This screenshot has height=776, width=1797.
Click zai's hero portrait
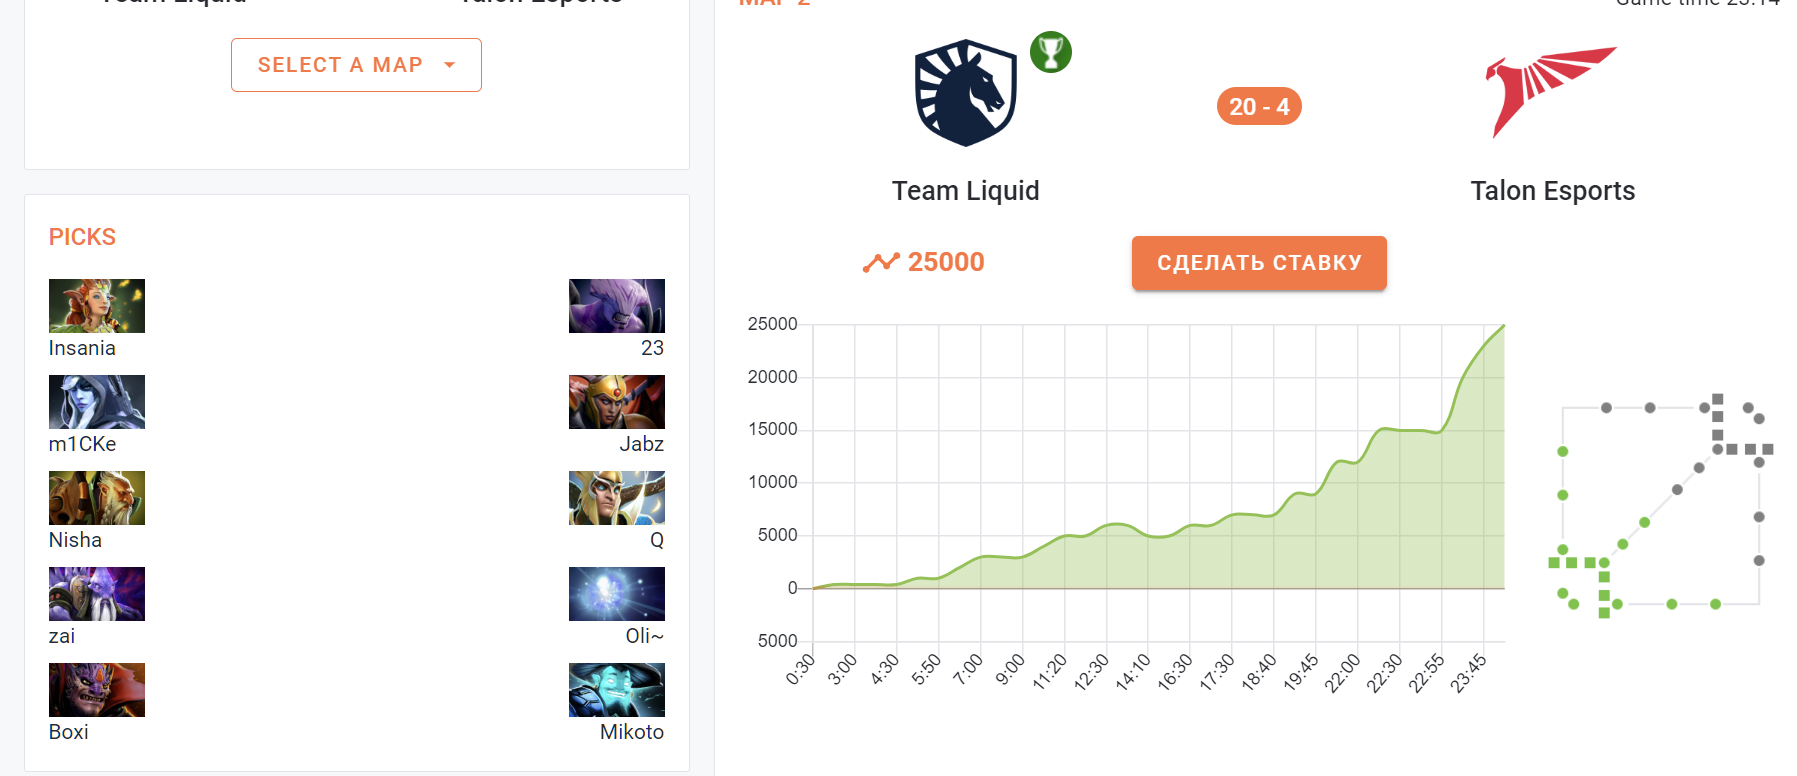[97, 594]
